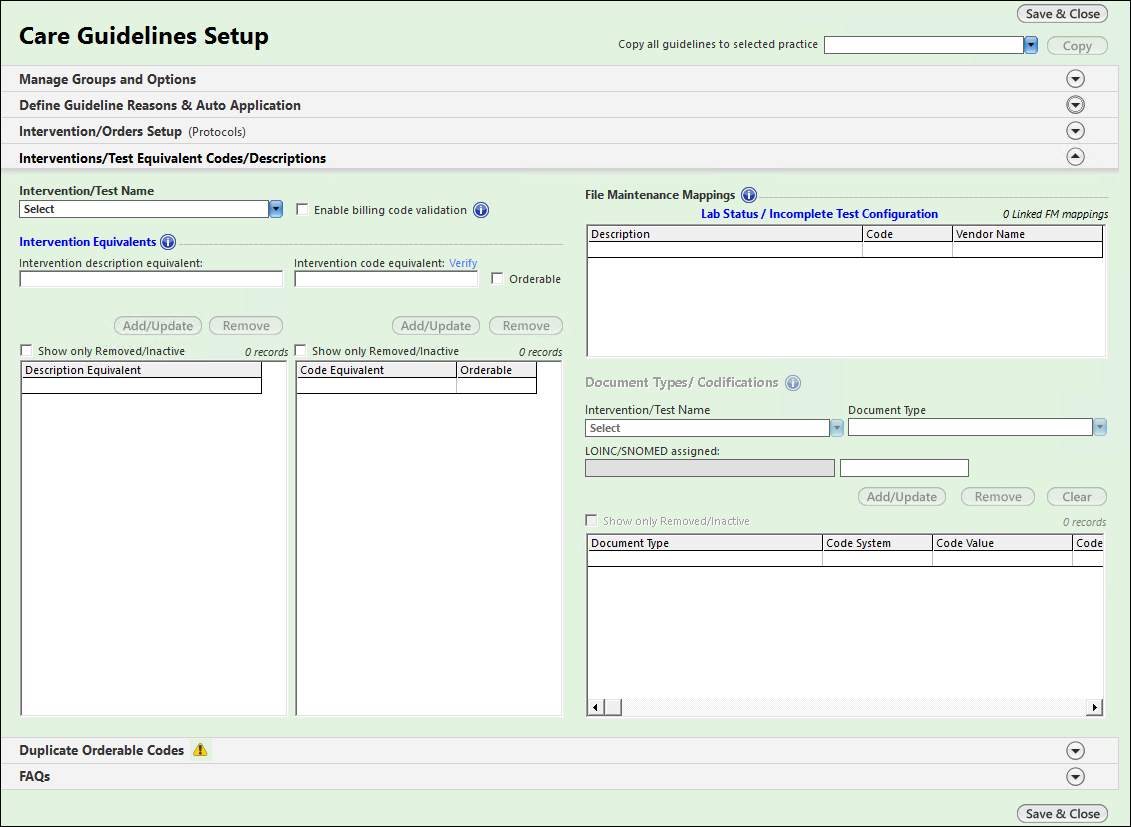Click Code Value column header
This screenshot has width=1131, height=827.
(x=1002, y=543)
